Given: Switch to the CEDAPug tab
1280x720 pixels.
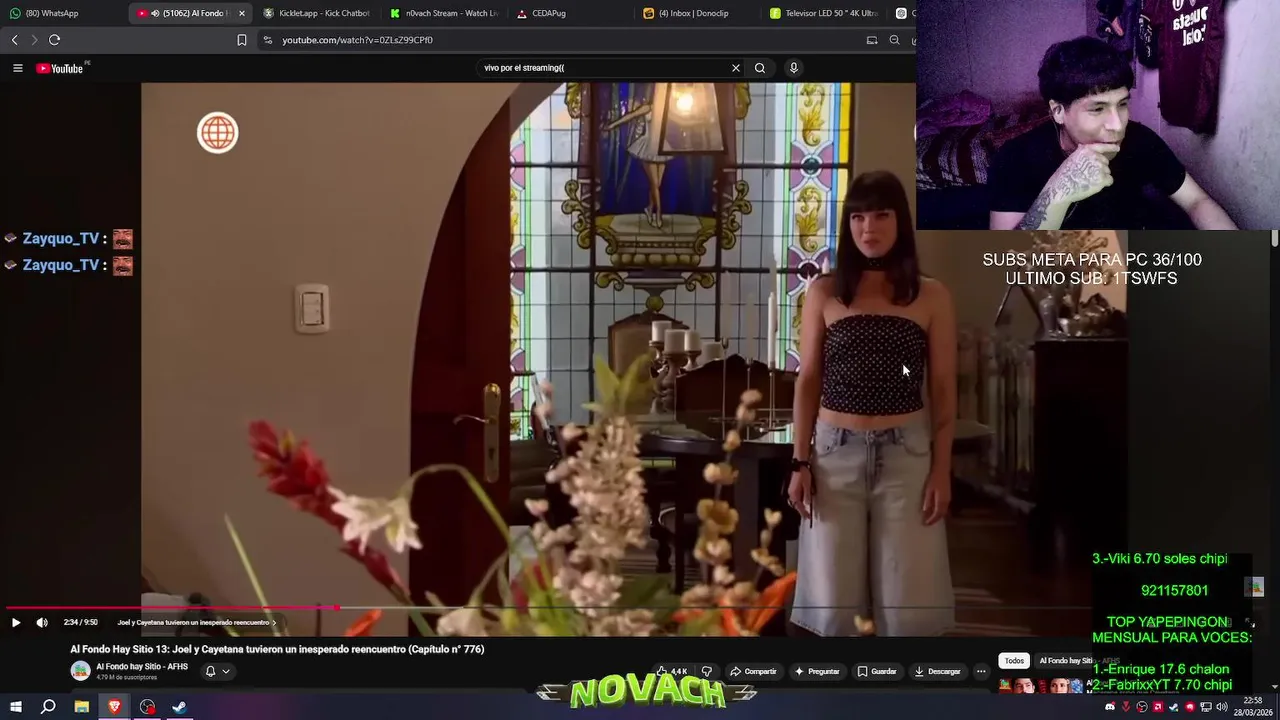Looking at the screenshot, I should (x=570, y=13).
